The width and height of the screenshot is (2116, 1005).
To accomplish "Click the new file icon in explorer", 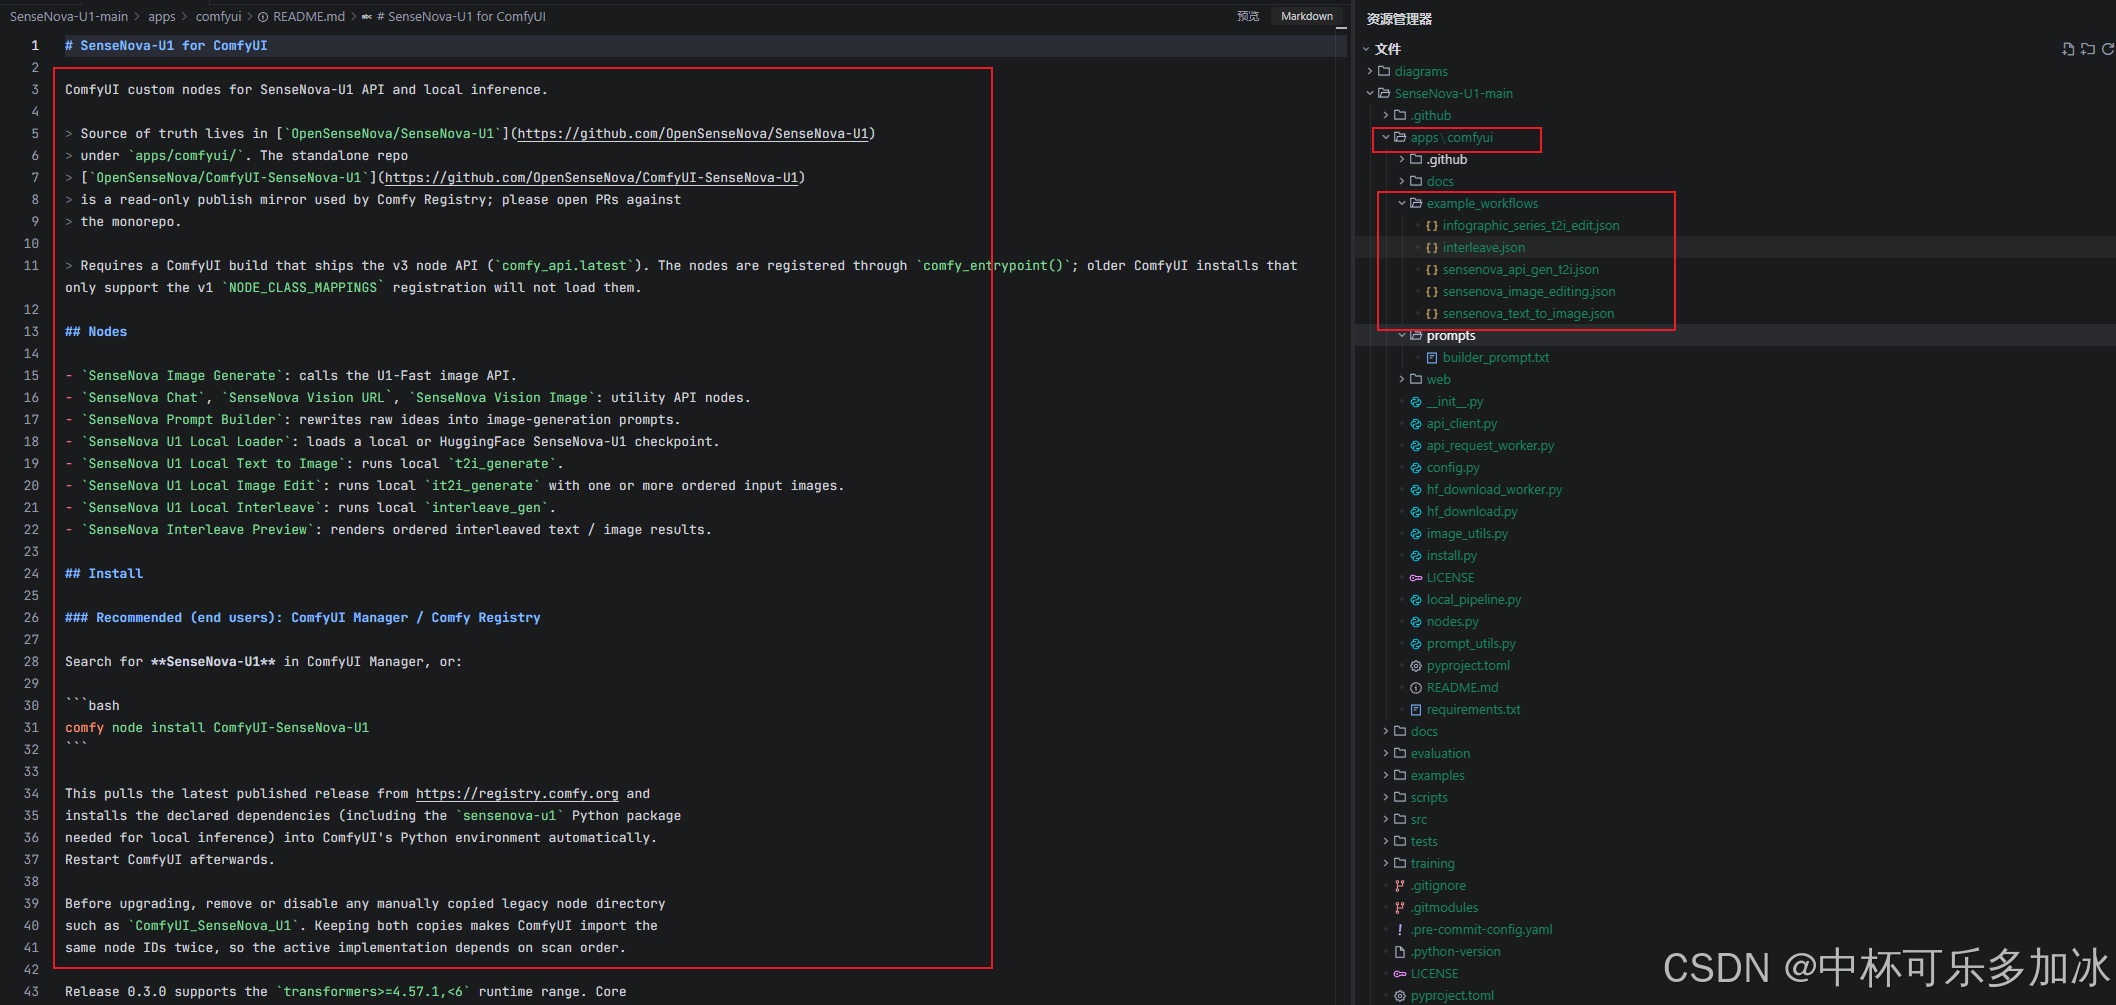I will point(2068,49).
